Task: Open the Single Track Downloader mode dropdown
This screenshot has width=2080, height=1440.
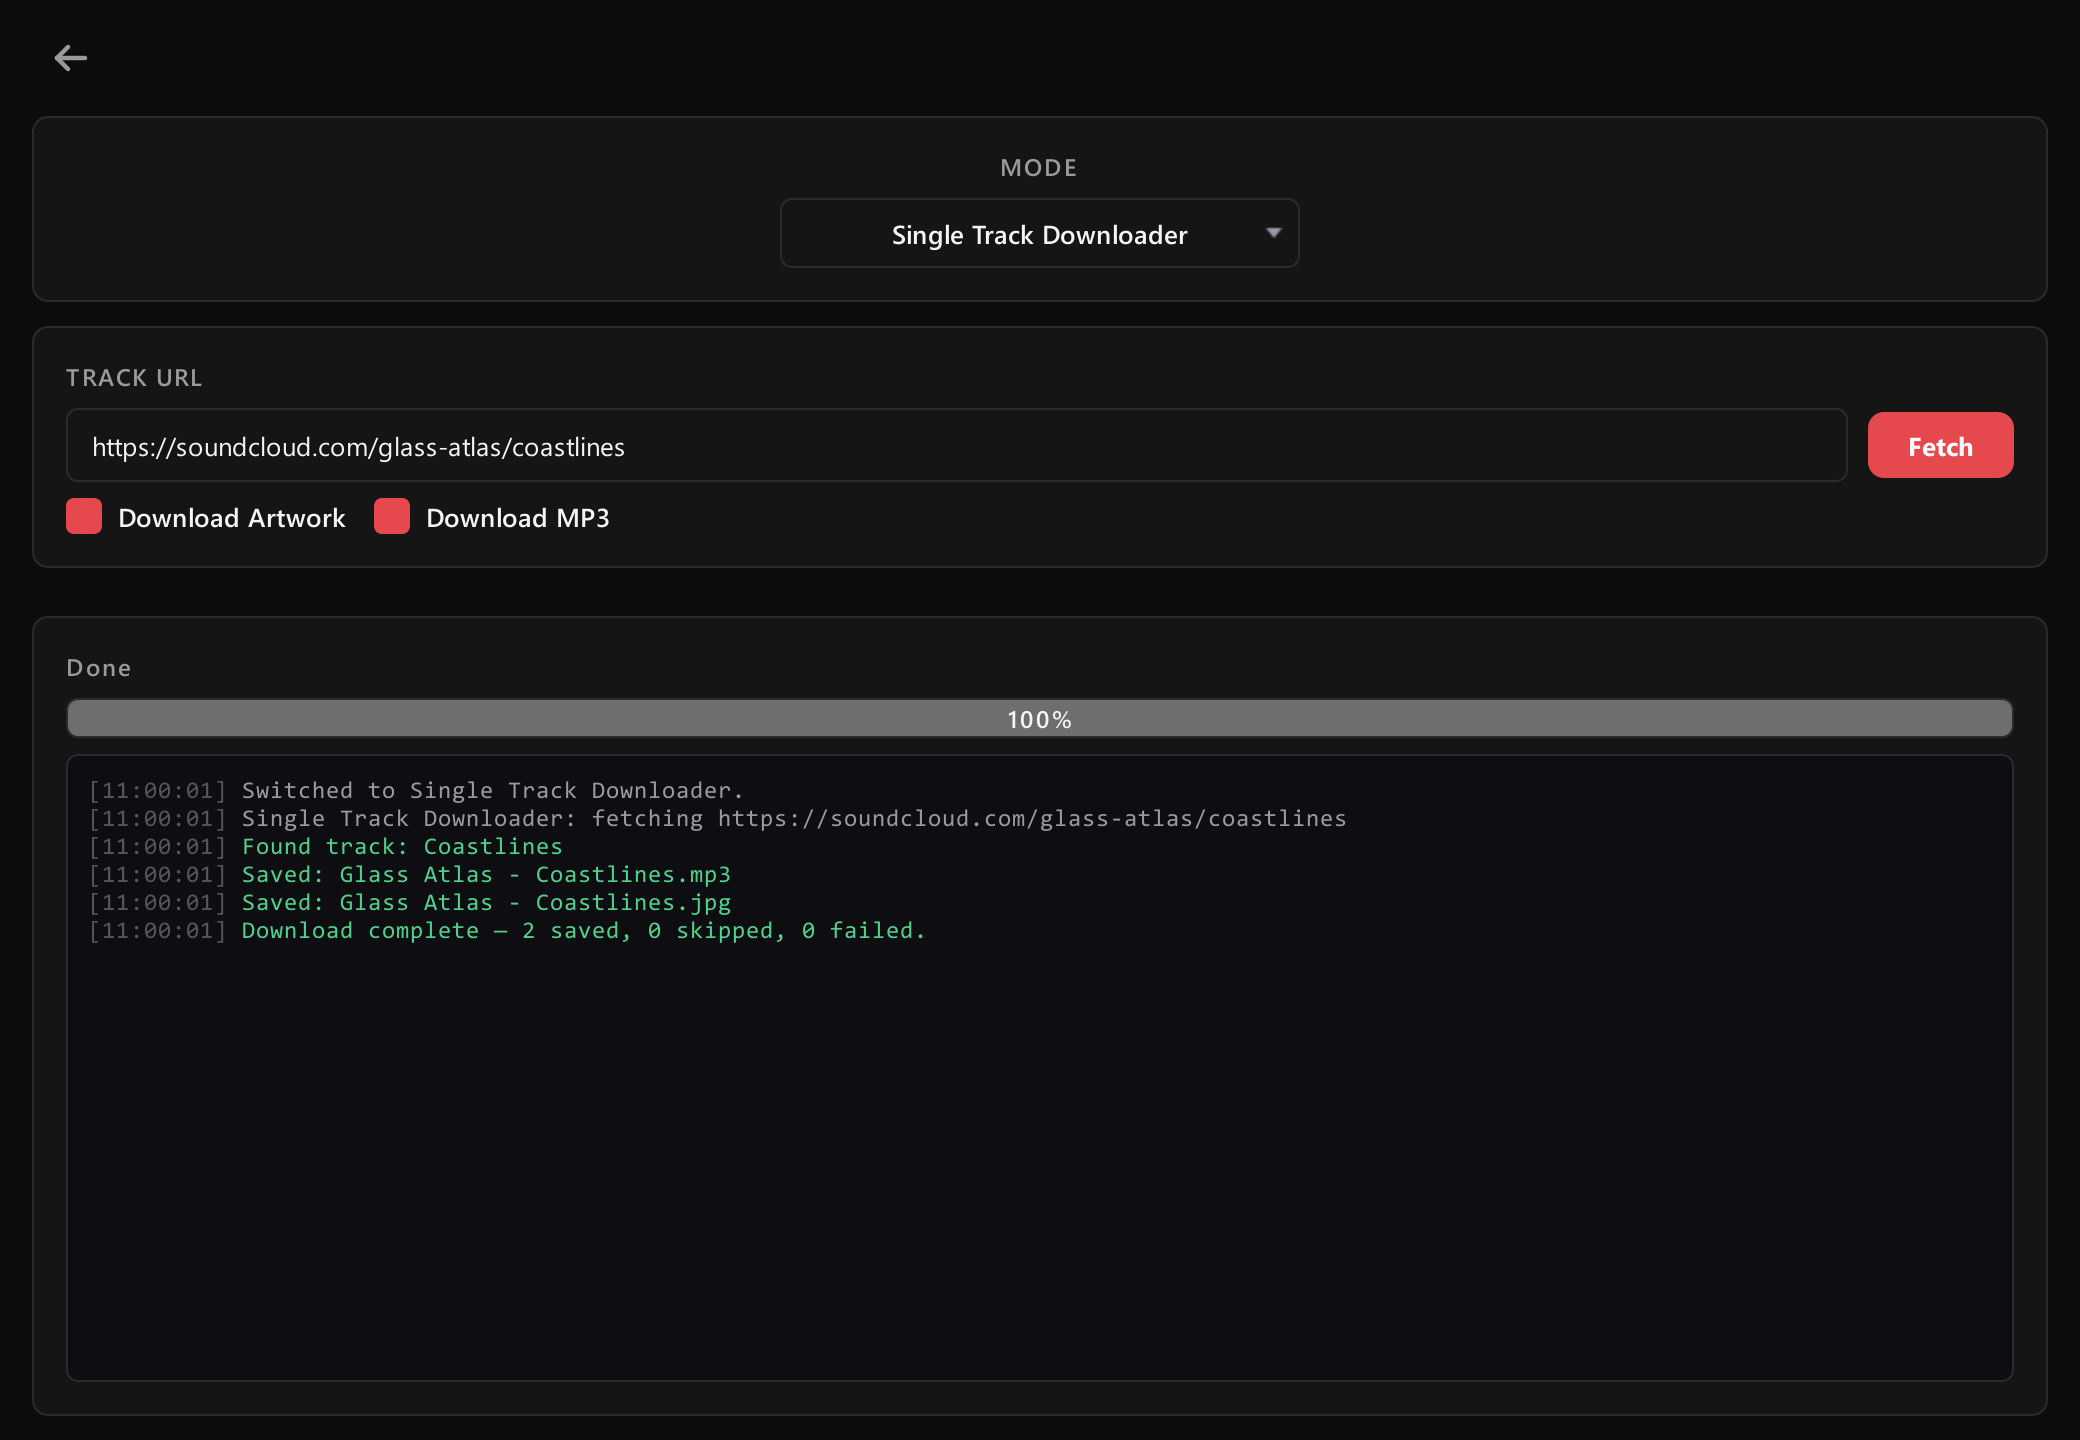Action: [x=1039, y=234]
